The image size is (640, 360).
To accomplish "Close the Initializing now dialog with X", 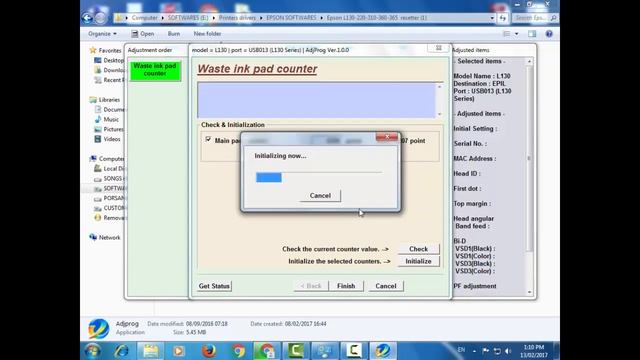I will [387, 137].
